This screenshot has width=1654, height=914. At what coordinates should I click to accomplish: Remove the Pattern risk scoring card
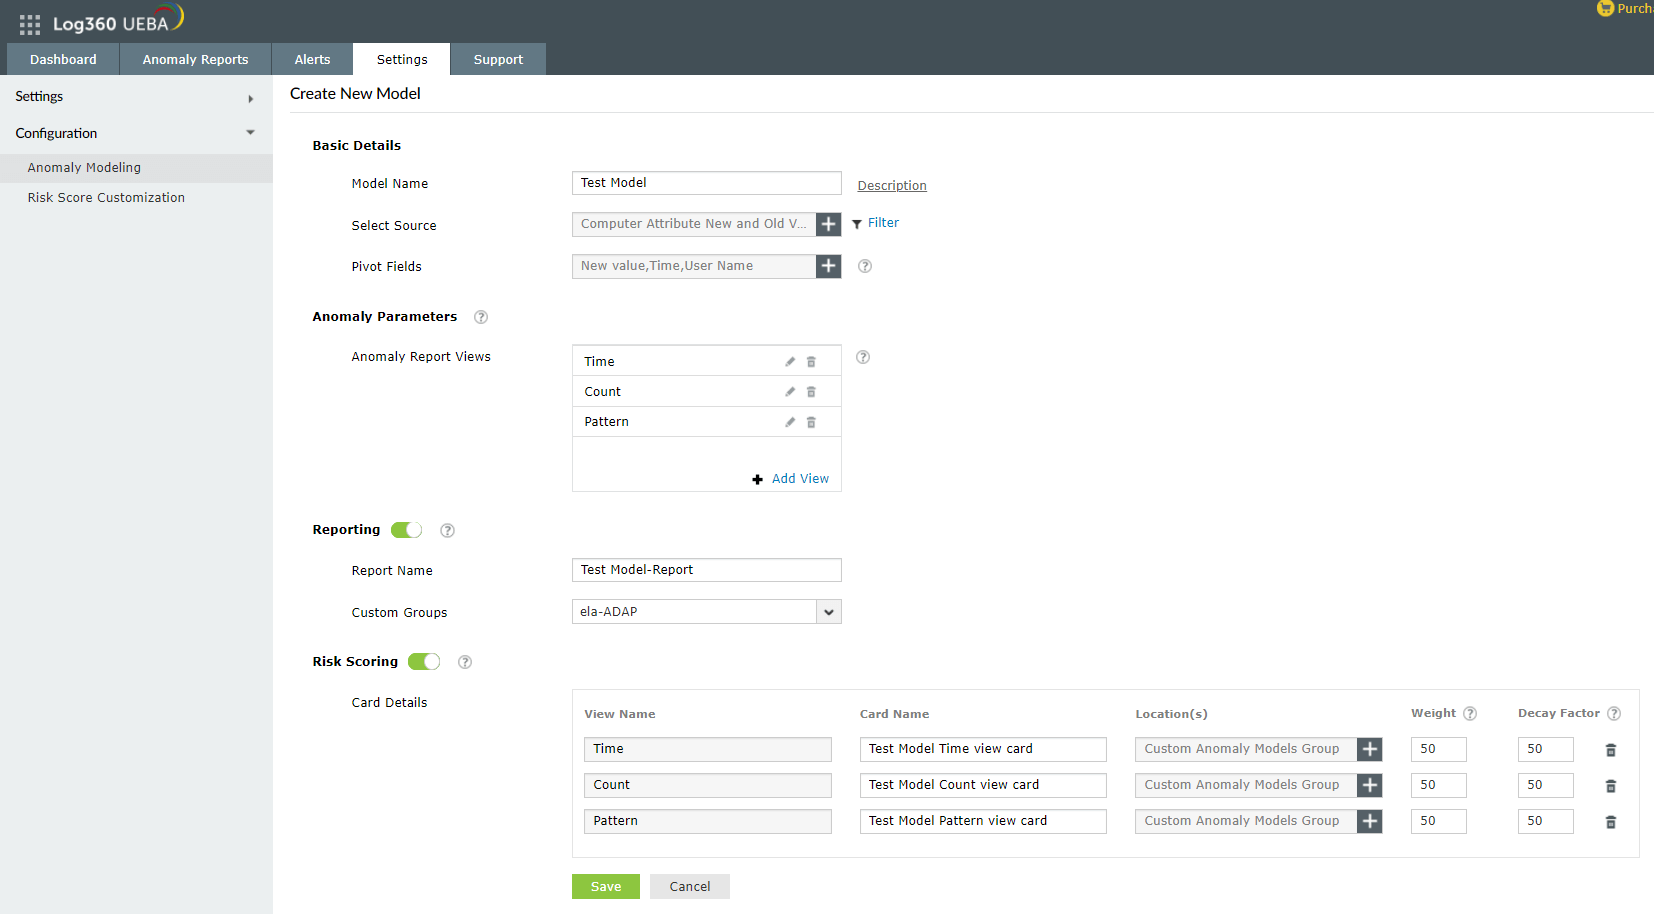1611,821
